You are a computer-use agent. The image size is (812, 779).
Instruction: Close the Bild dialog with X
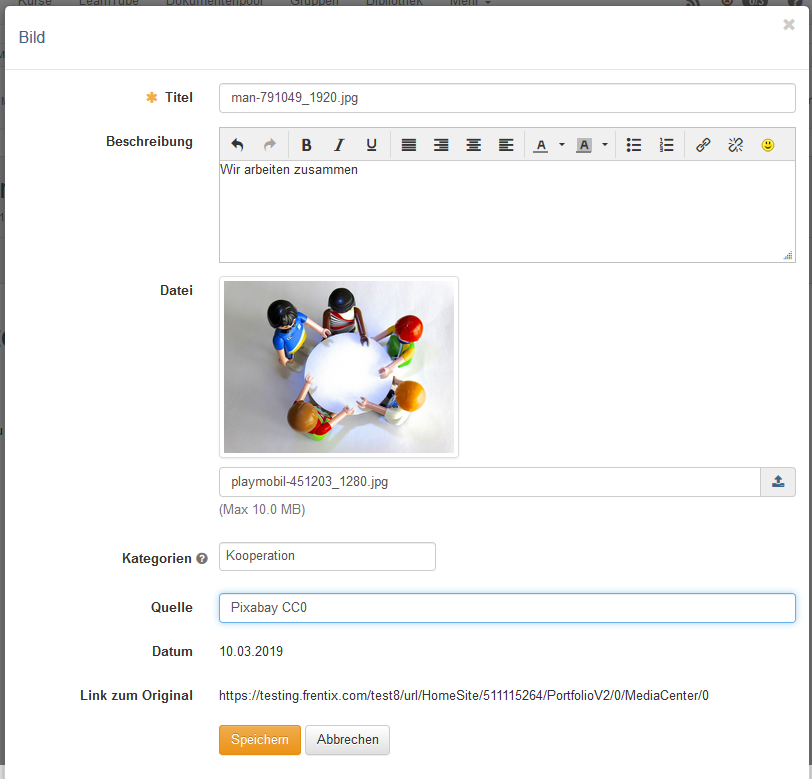(789, 25)
